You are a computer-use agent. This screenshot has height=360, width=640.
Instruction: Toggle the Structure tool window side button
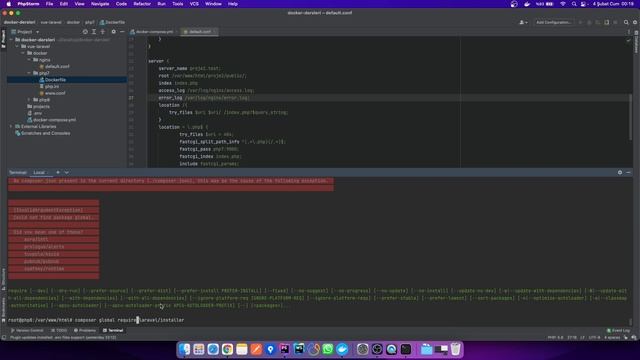[3, 279]
